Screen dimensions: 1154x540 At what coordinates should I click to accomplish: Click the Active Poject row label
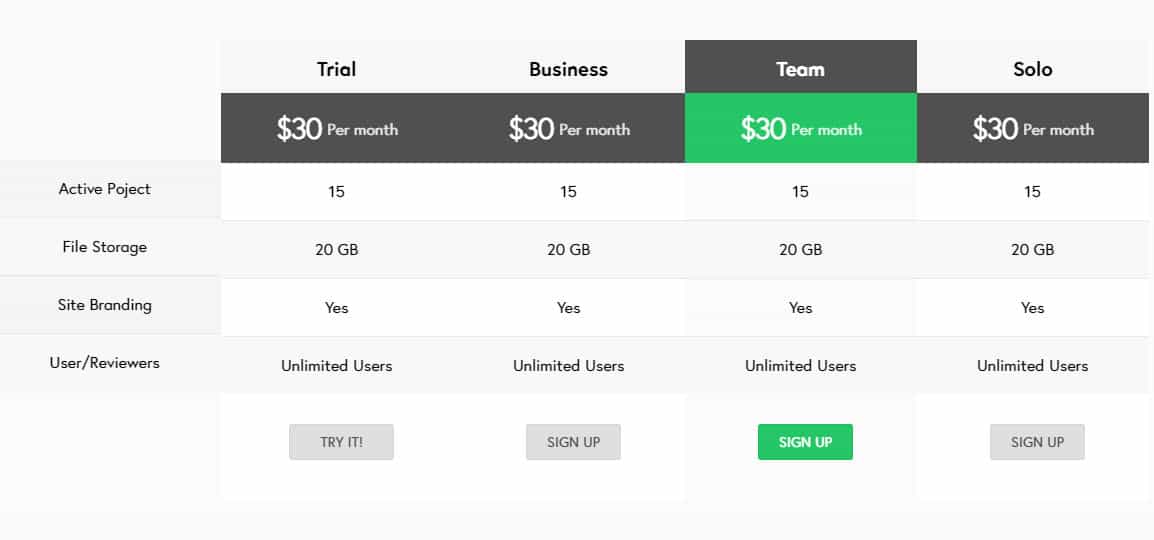[x=105, y=189]
